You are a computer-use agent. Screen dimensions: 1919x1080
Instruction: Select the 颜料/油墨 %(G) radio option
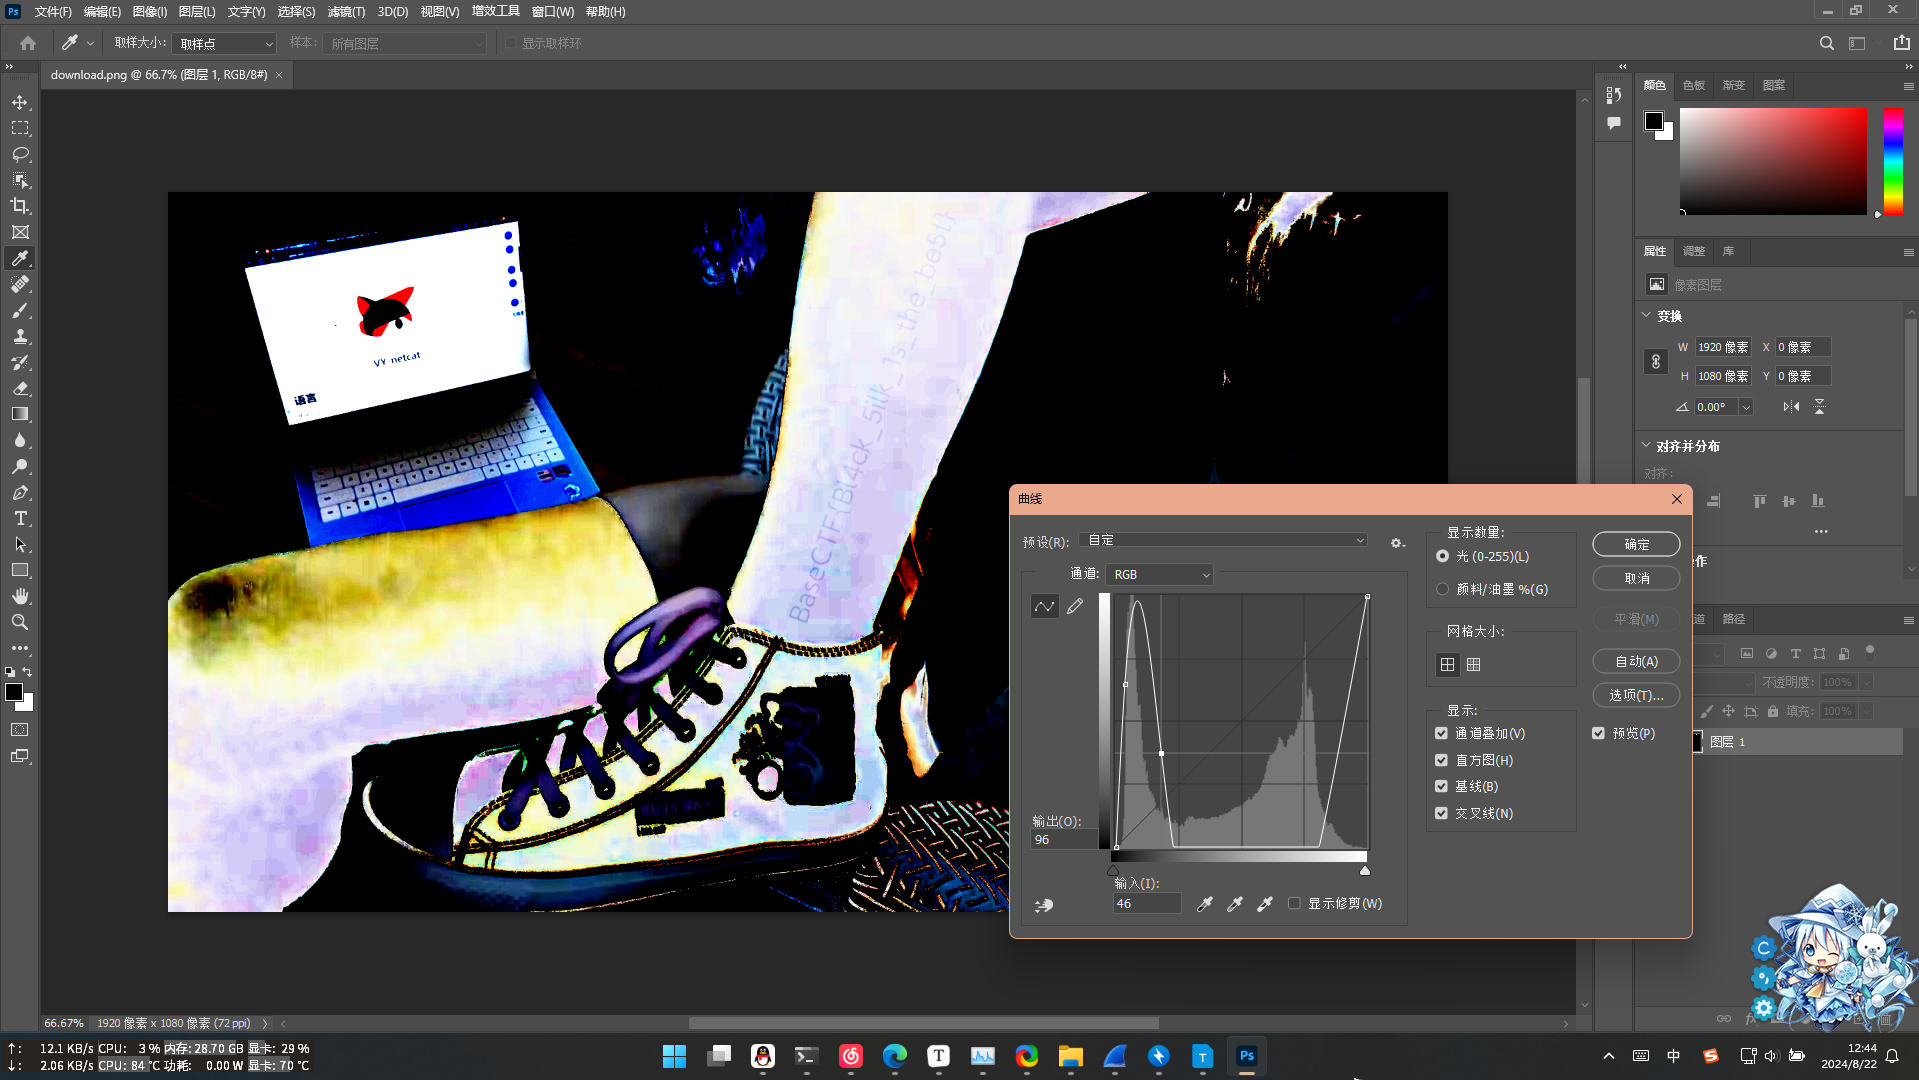1442,589
